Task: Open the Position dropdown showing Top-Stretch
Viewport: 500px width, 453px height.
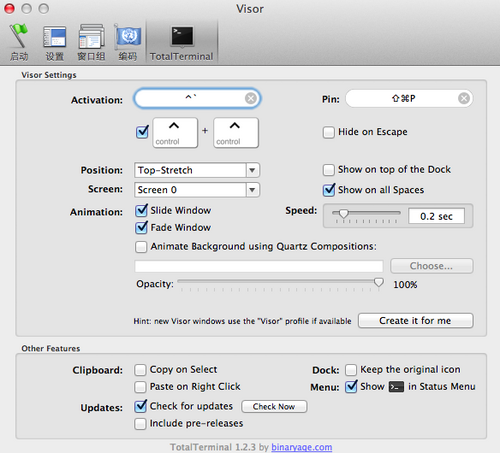Action: (x=197, y=170)
